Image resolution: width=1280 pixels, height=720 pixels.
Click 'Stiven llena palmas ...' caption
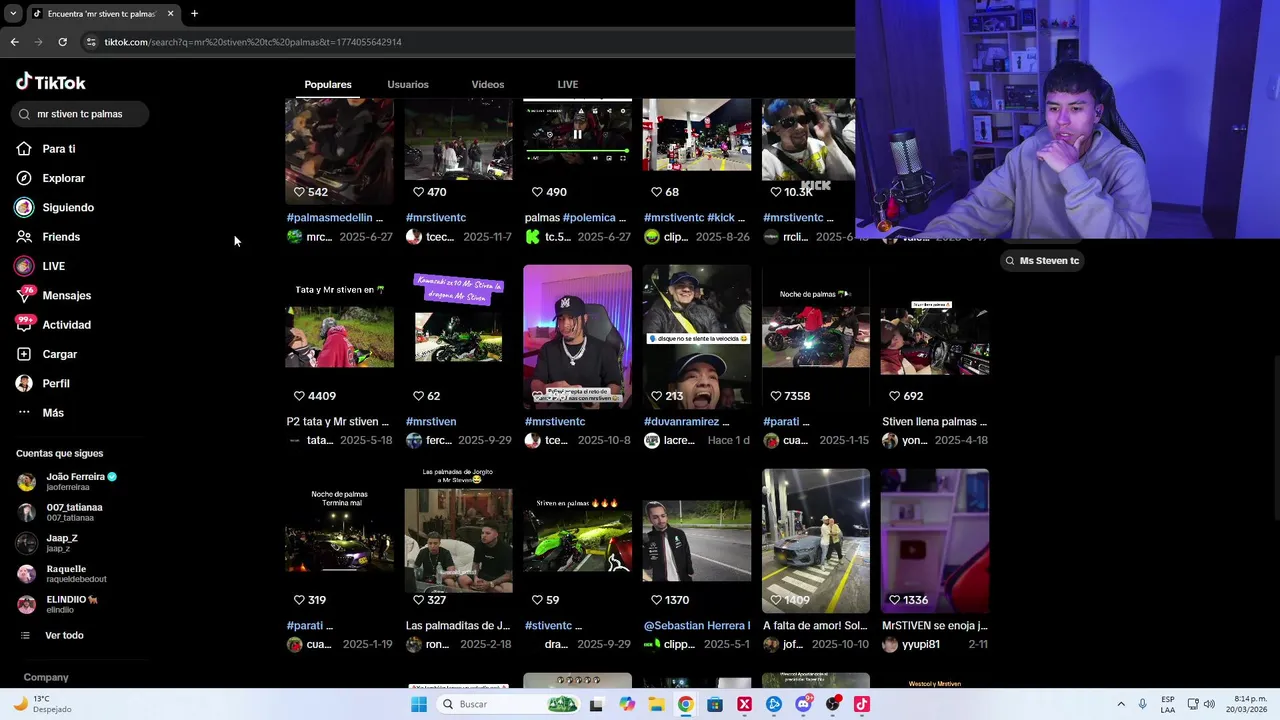pos(934,421)
